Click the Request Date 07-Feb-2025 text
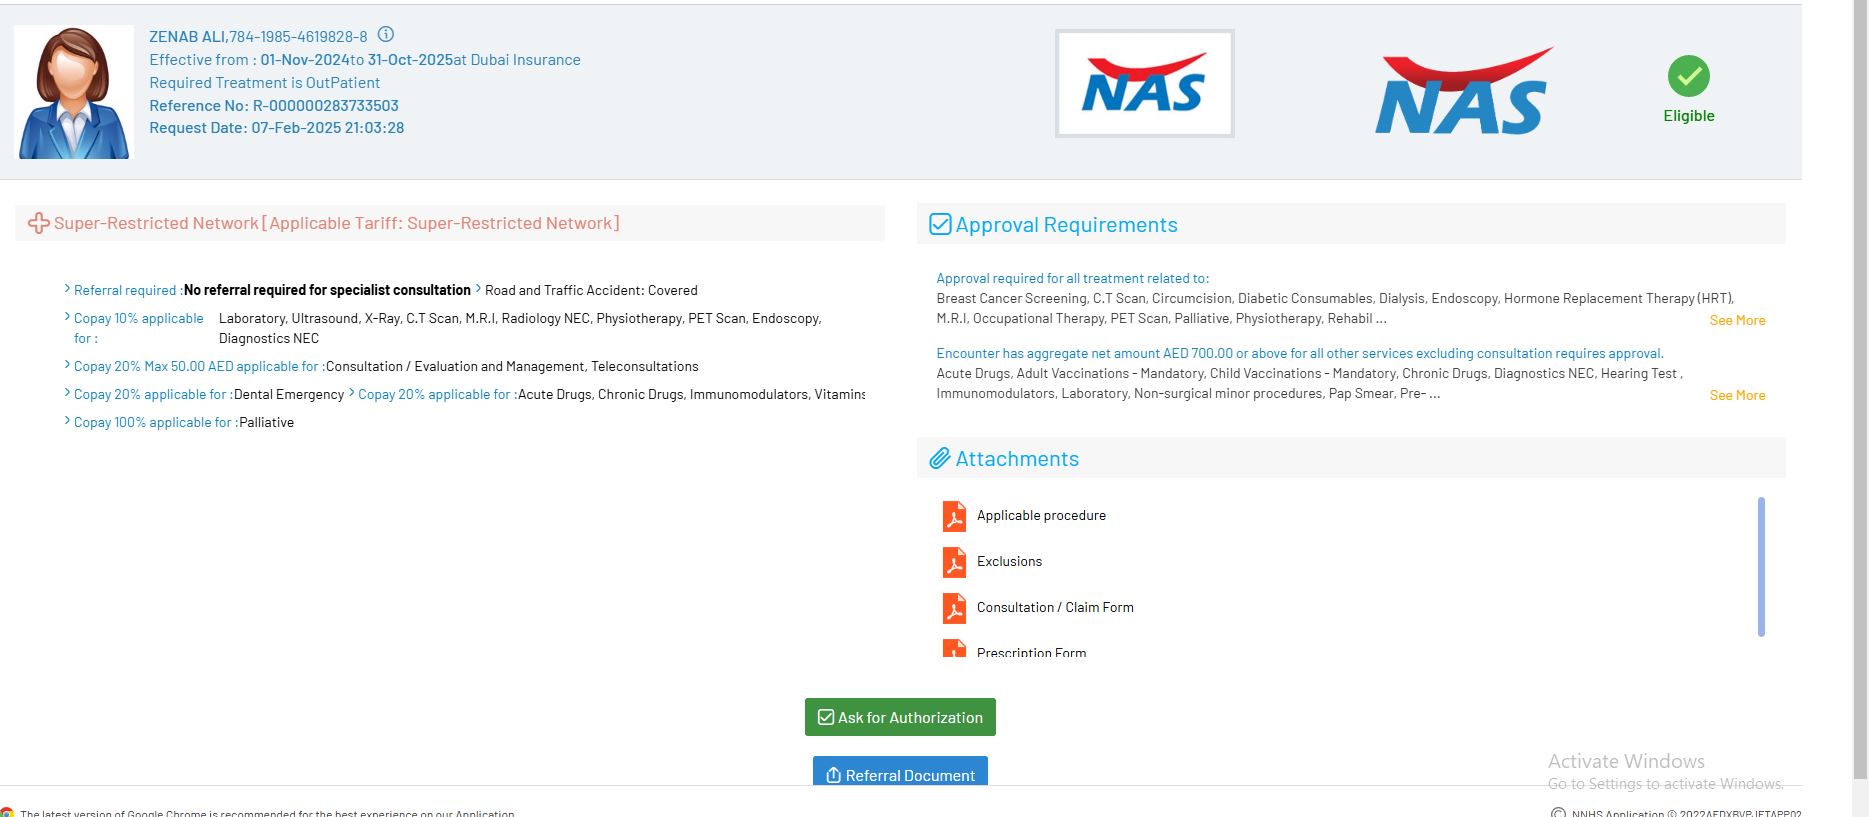Image resolution: width=1869 pixels, height=817 pixels. [277, 128]
